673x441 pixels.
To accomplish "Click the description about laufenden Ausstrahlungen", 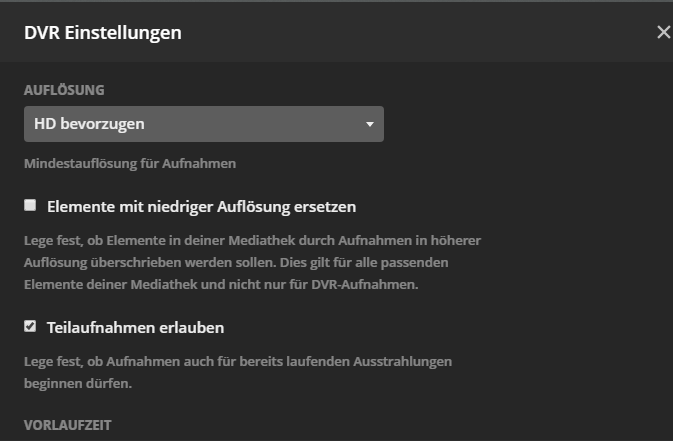I will coord(238,360).
